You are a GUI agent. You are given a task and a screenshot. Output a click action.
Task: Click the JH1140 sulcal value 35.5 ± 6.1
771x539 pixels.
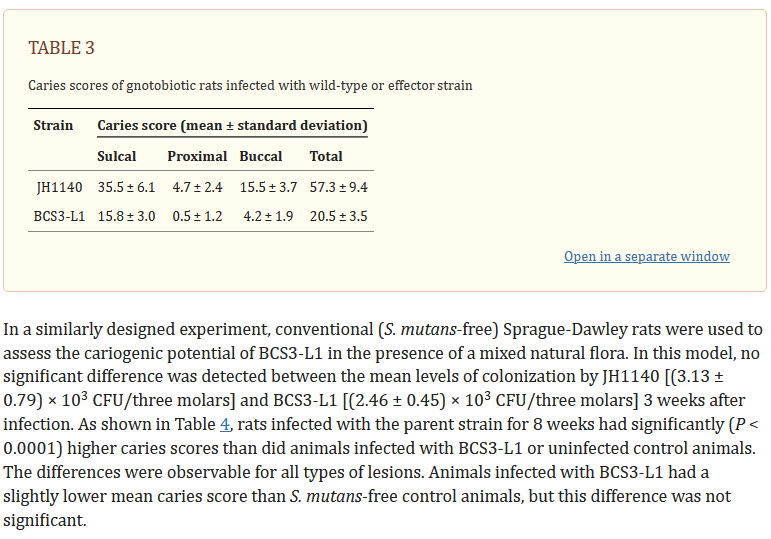(x=126, y=187)
